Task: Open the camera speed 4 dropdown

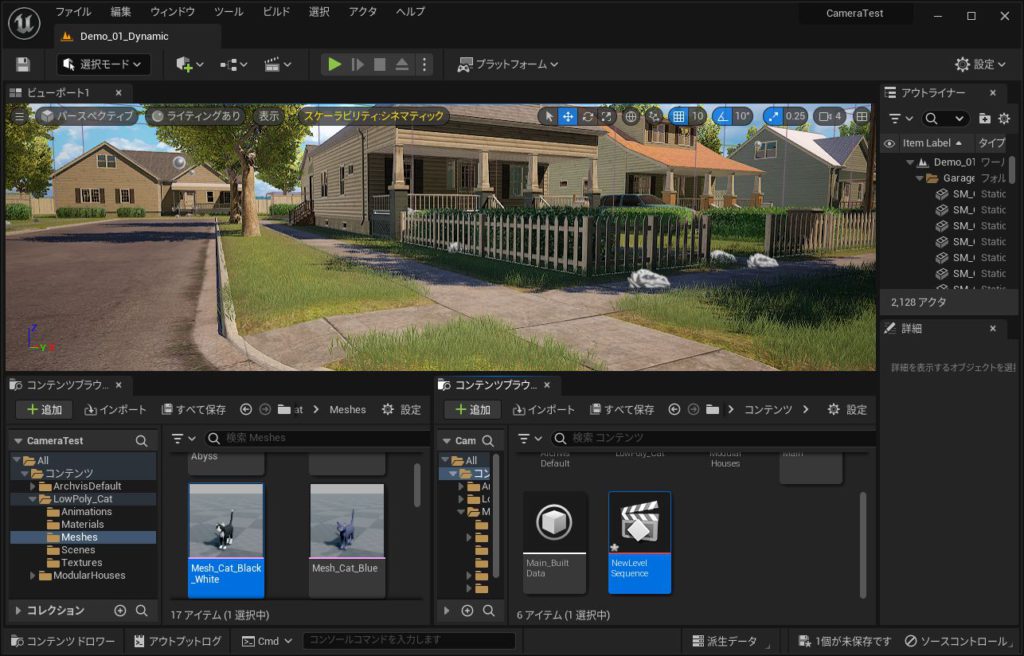Action: 831,116
